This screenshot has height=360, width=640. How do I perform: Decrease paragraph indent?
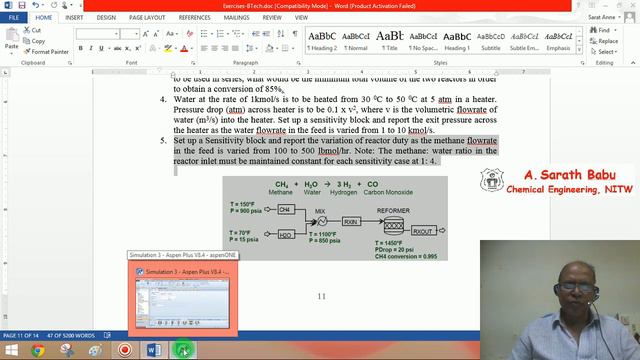[256, 34]
